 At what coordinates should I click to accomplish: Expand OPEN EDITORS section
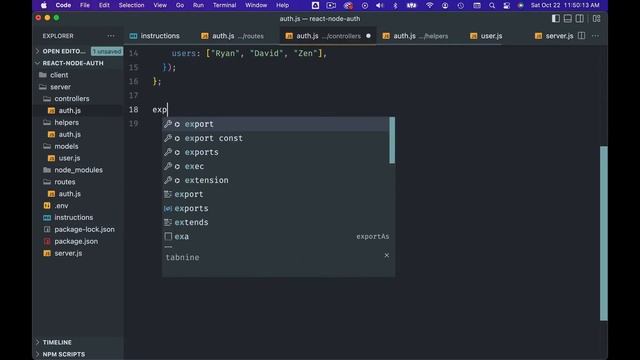pos(64,51)
